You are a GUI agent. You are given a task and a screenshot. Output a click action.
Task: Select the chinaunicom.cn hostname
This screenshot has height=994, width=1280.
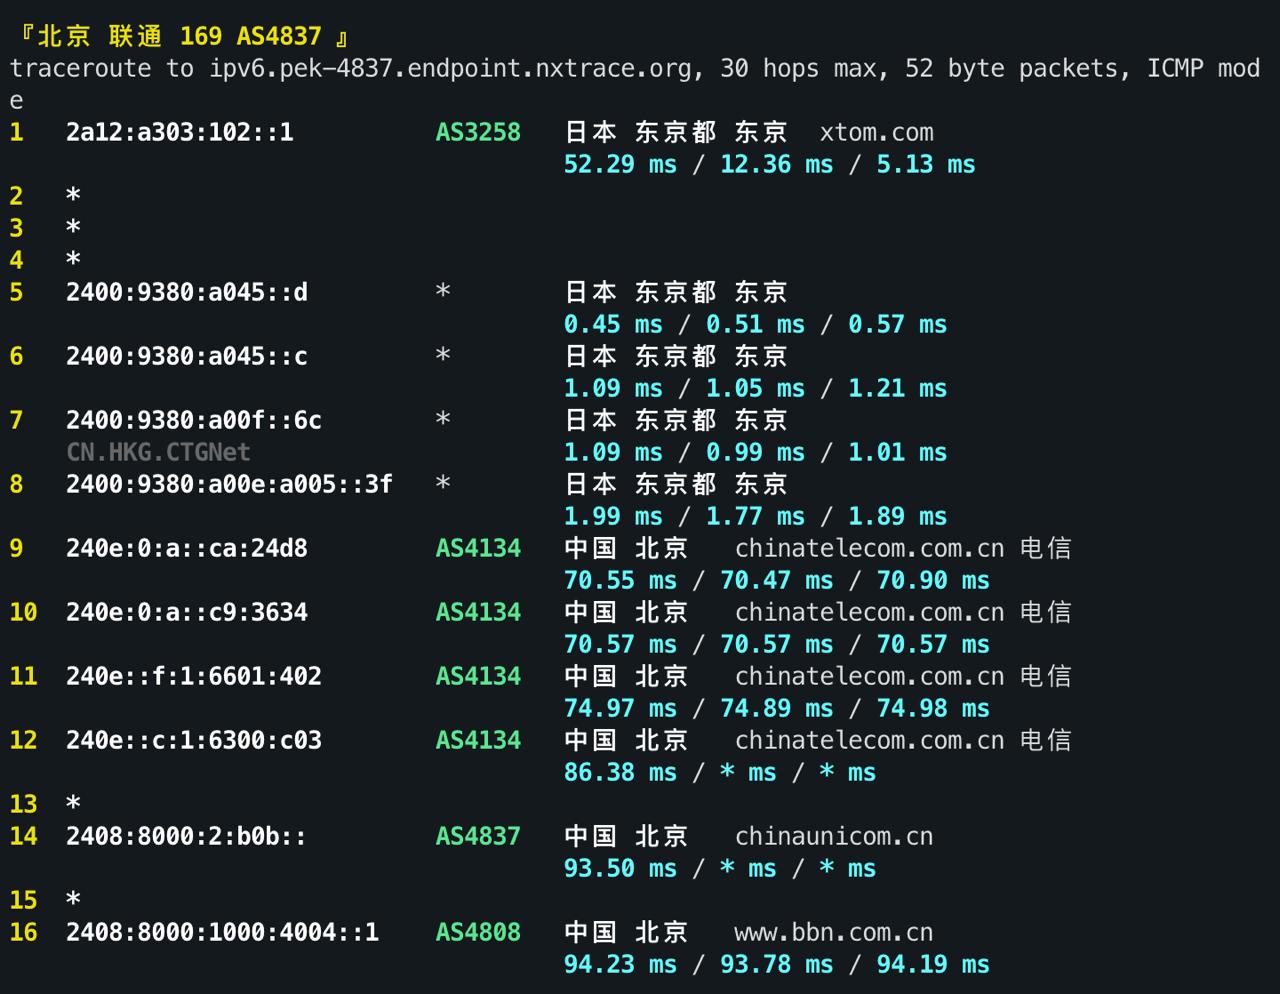(x=833, y=836)
